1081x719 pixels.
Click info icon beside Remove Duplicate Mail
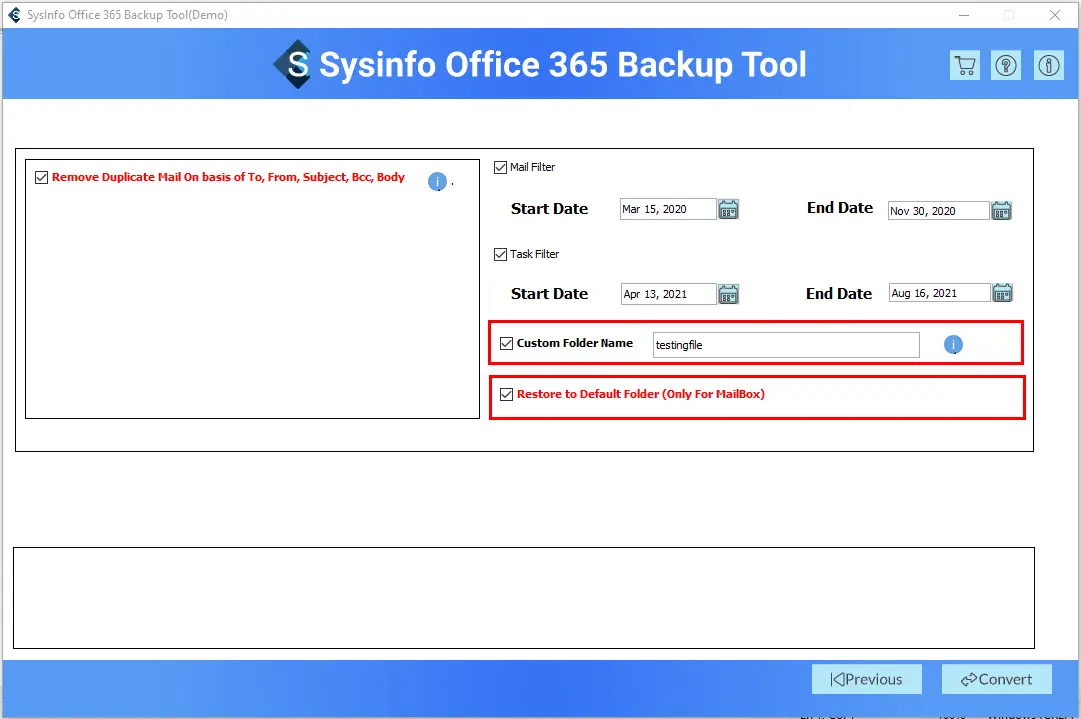(x=437, y=181)
